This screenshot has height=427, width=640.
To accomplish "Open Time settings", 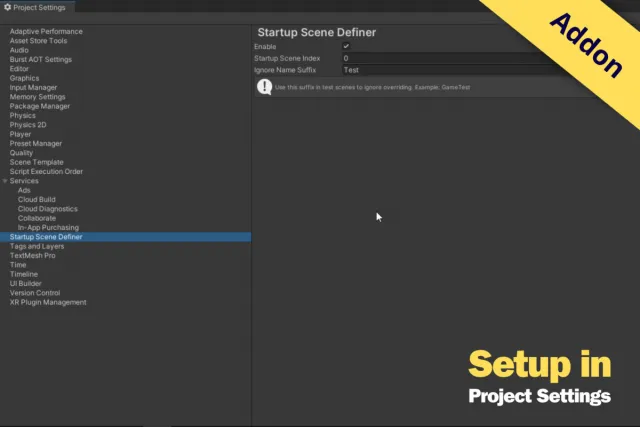I will pyautogui.click(x=18, y=265).
